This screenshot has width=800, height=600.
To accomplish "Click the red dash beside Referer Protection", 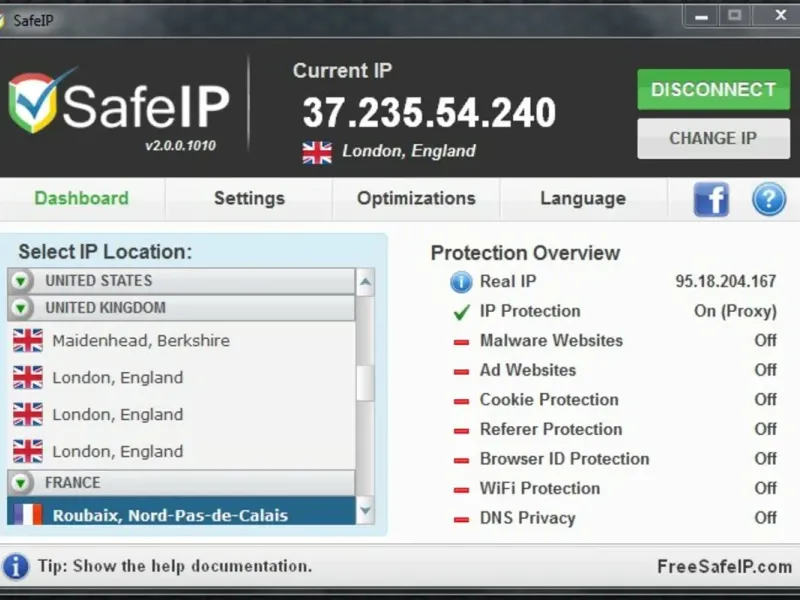I will tap(461, 431).
